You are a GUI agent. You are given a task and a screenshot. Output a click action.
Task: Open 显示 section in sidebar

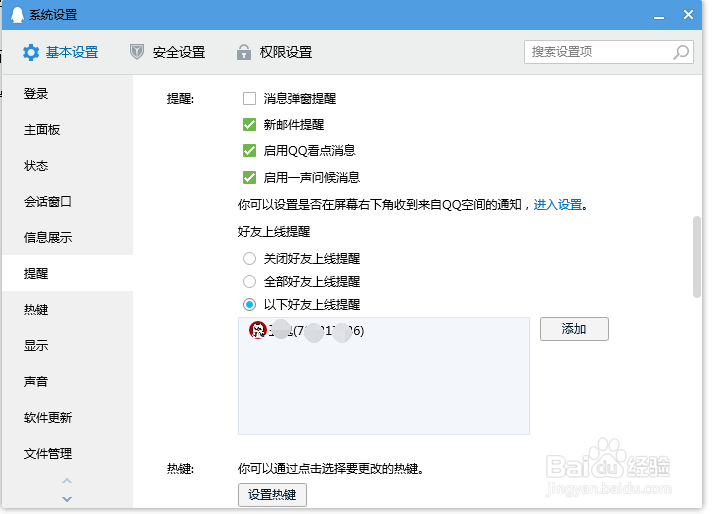pos(68,346)
